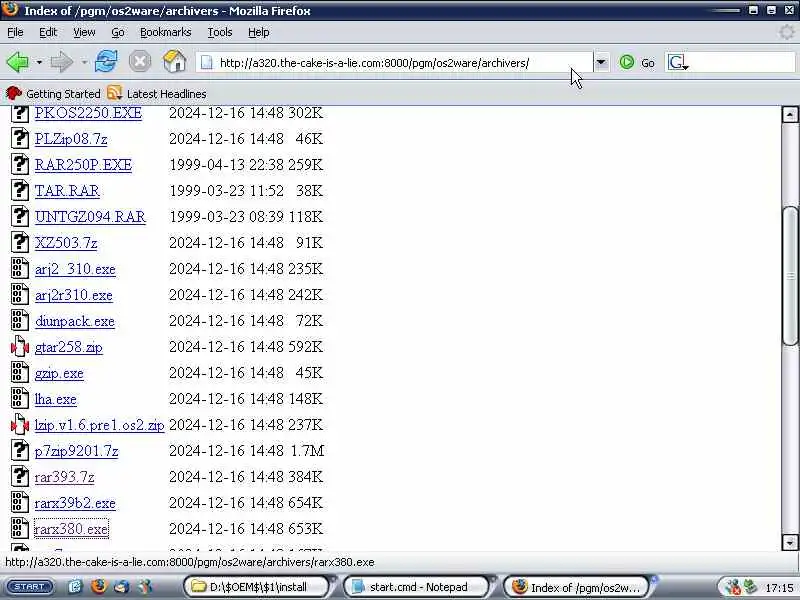
Task: Click the gzip.exe link
Action: tap(59, 373)
